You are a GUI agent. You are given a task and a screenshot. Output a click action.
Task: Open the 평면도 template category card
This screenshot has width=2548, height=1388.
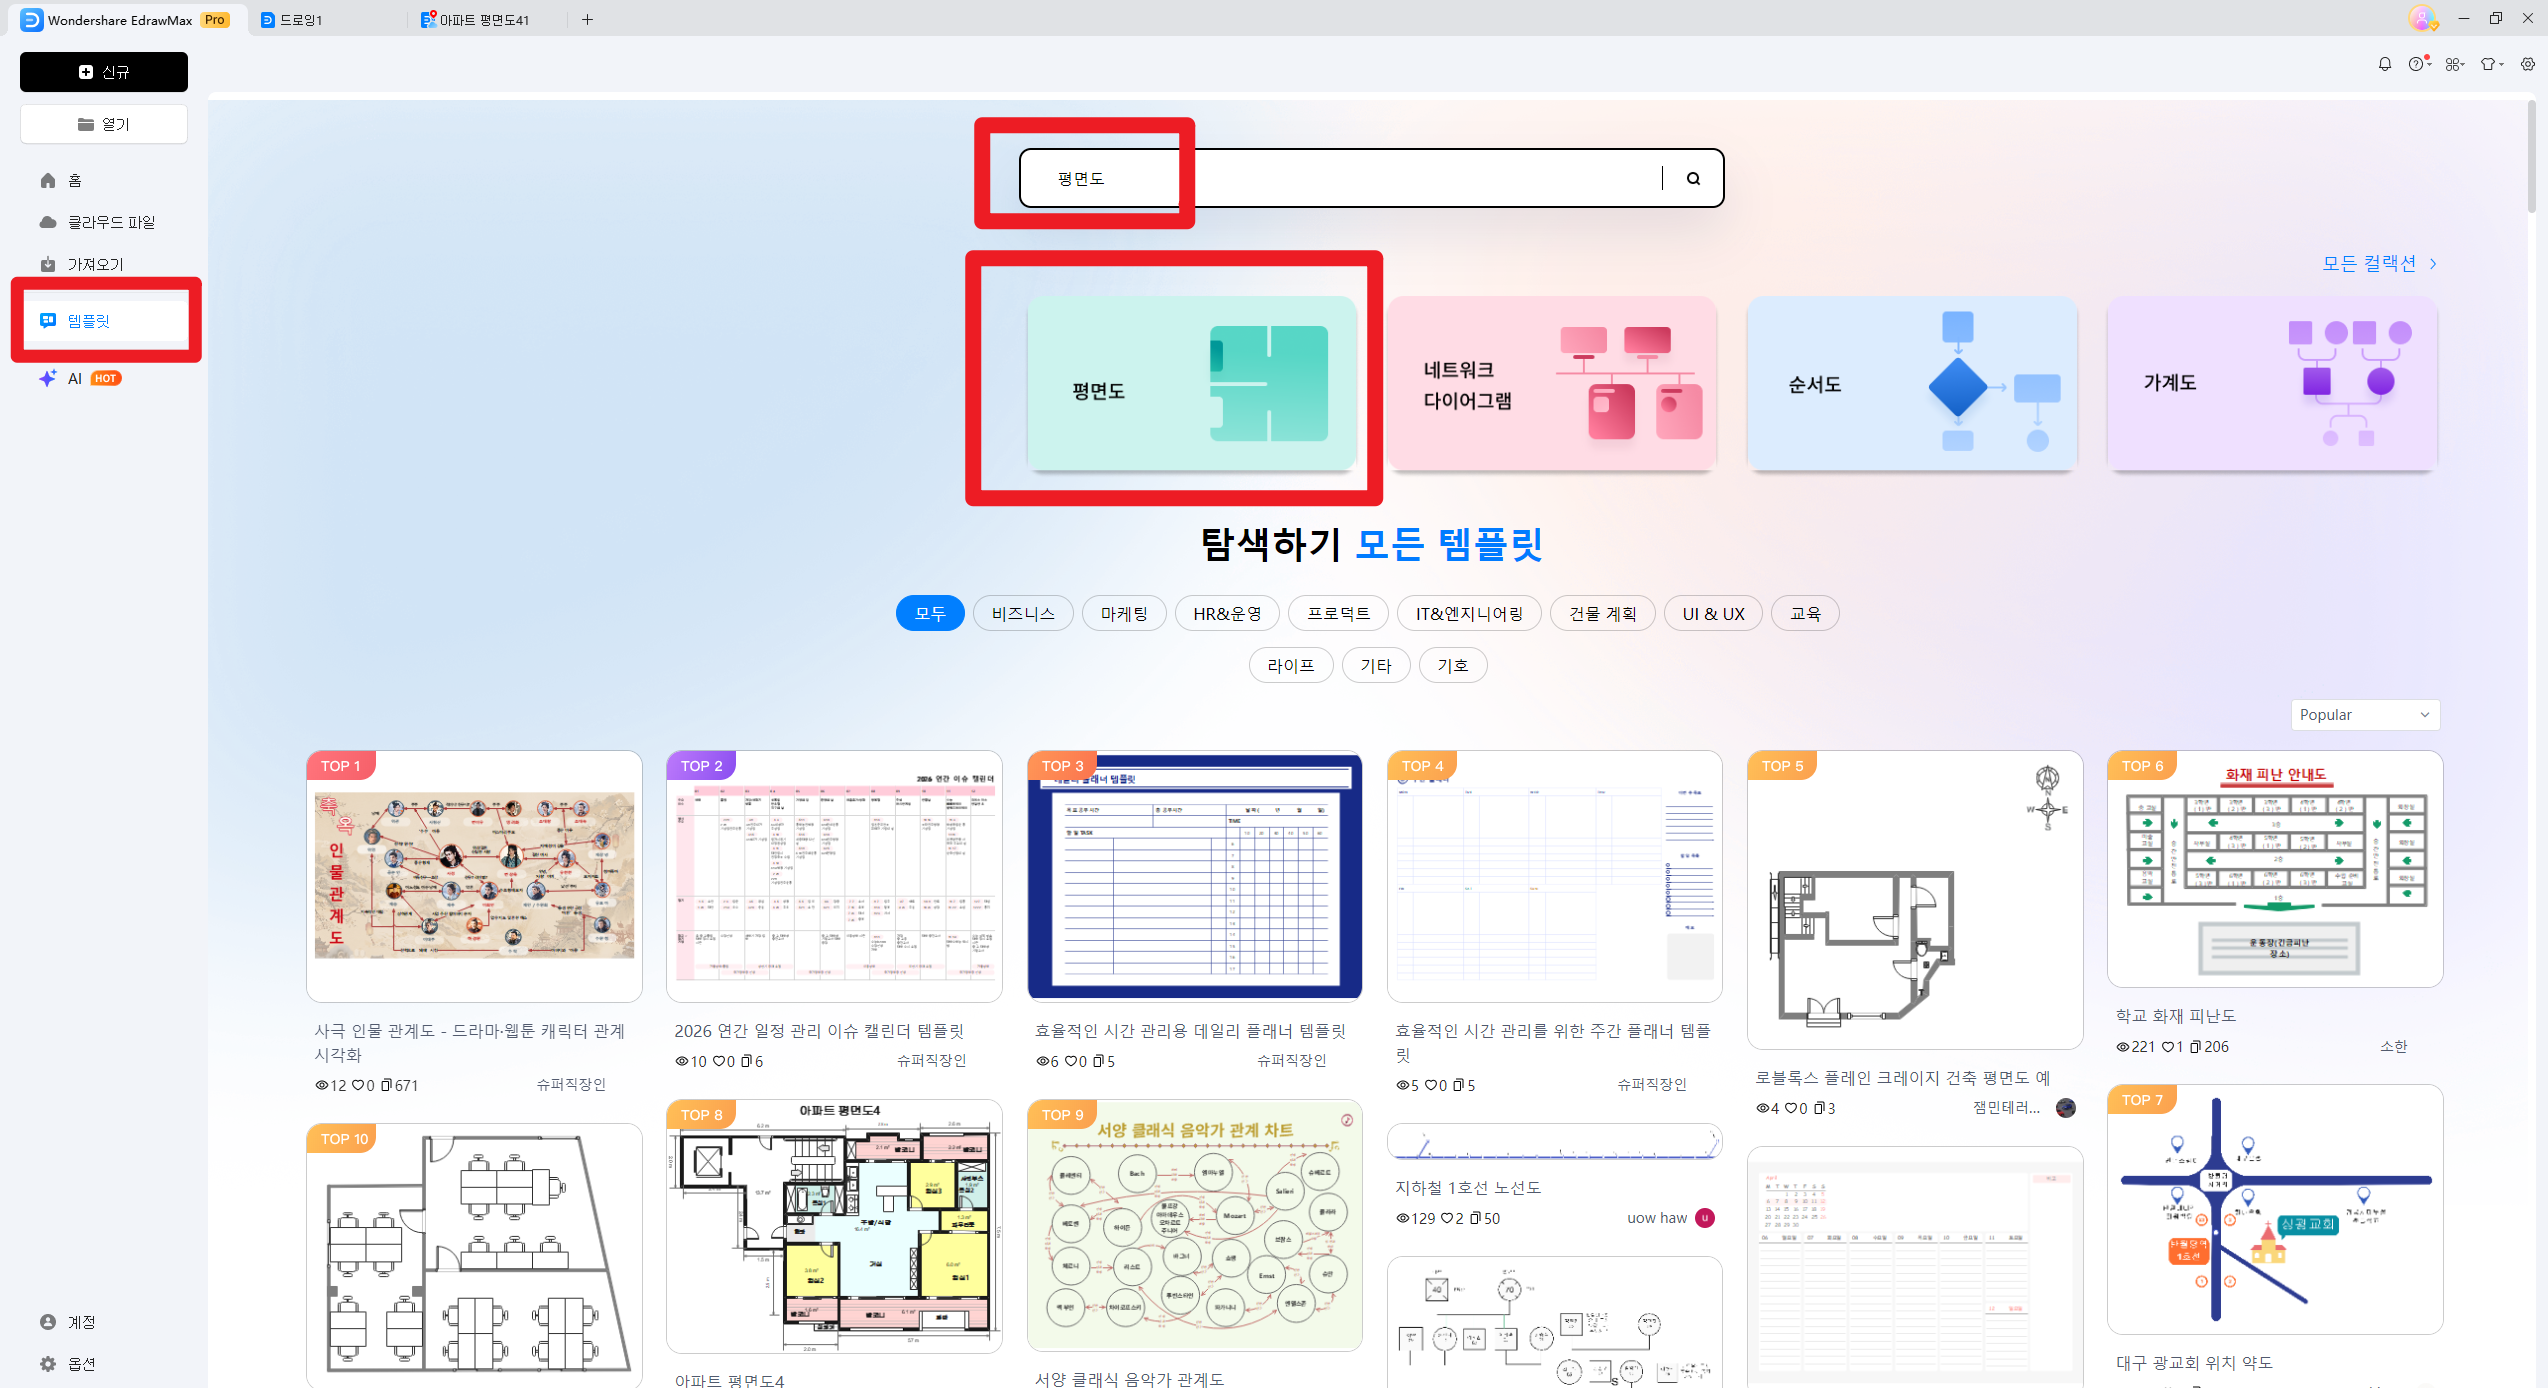(x=1190, y=385)
